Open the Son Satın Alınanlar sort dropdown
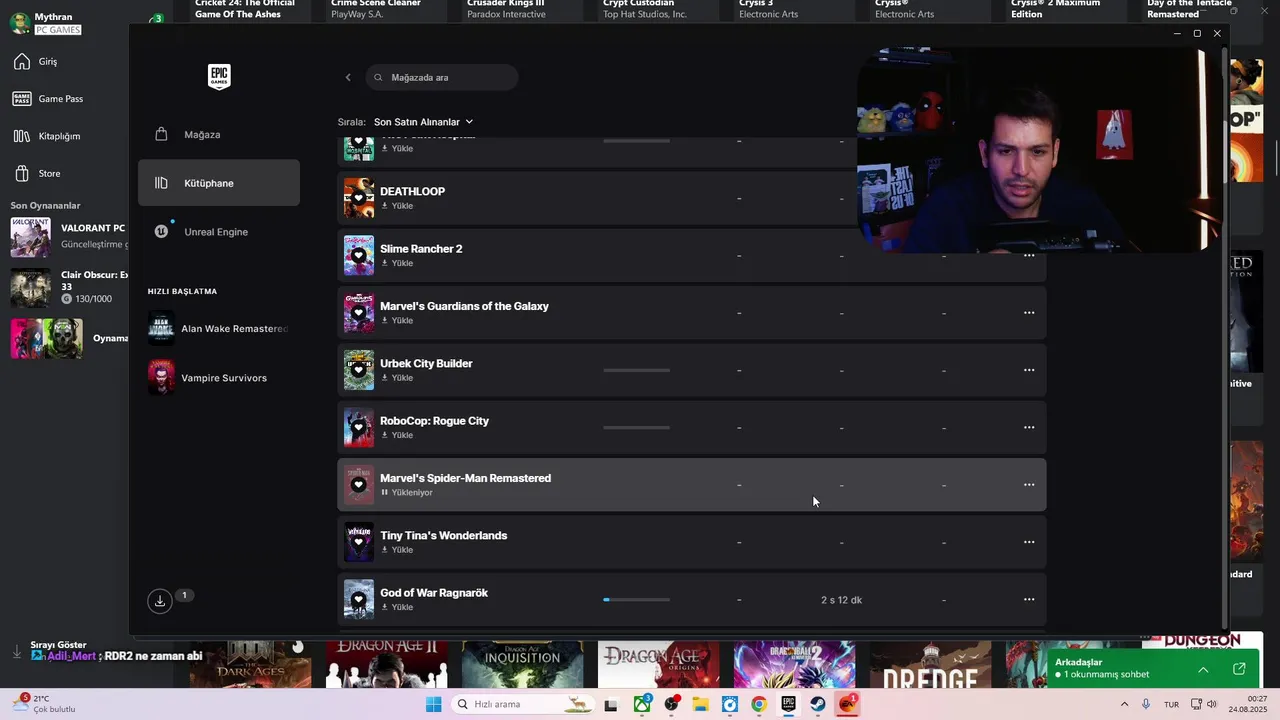The image size is (1280, 720). tap(423, 122)
